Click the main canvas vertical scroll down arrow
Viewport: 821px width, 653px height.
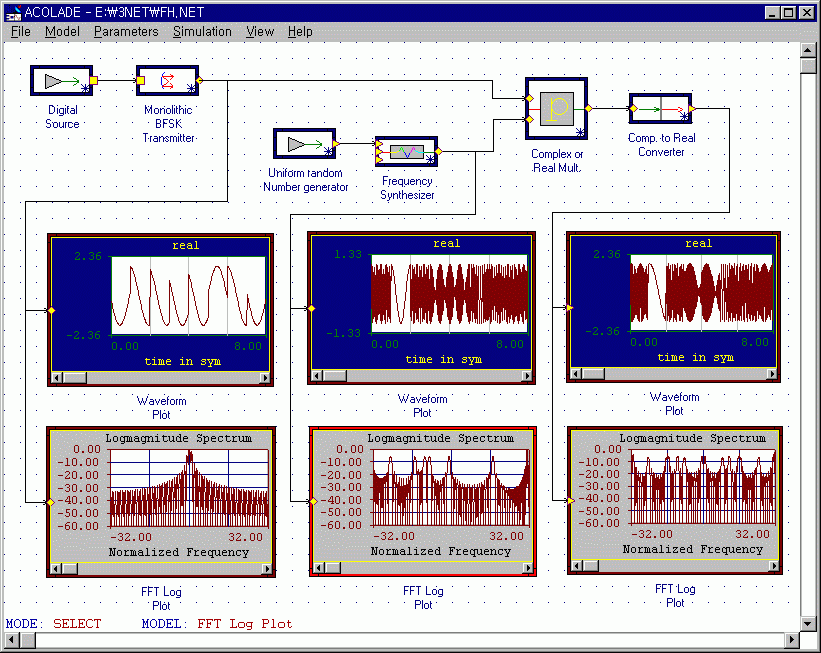[808, 624]
